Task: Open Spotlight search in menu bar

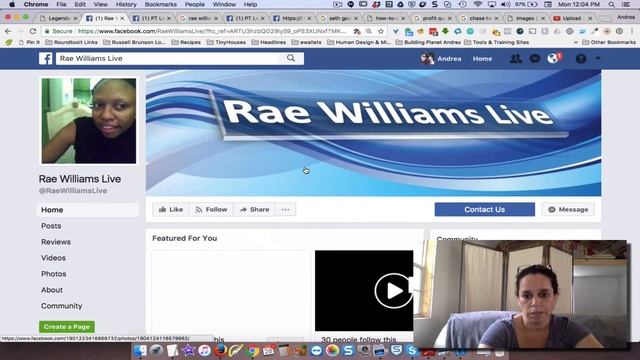Action: click(611, 4)
